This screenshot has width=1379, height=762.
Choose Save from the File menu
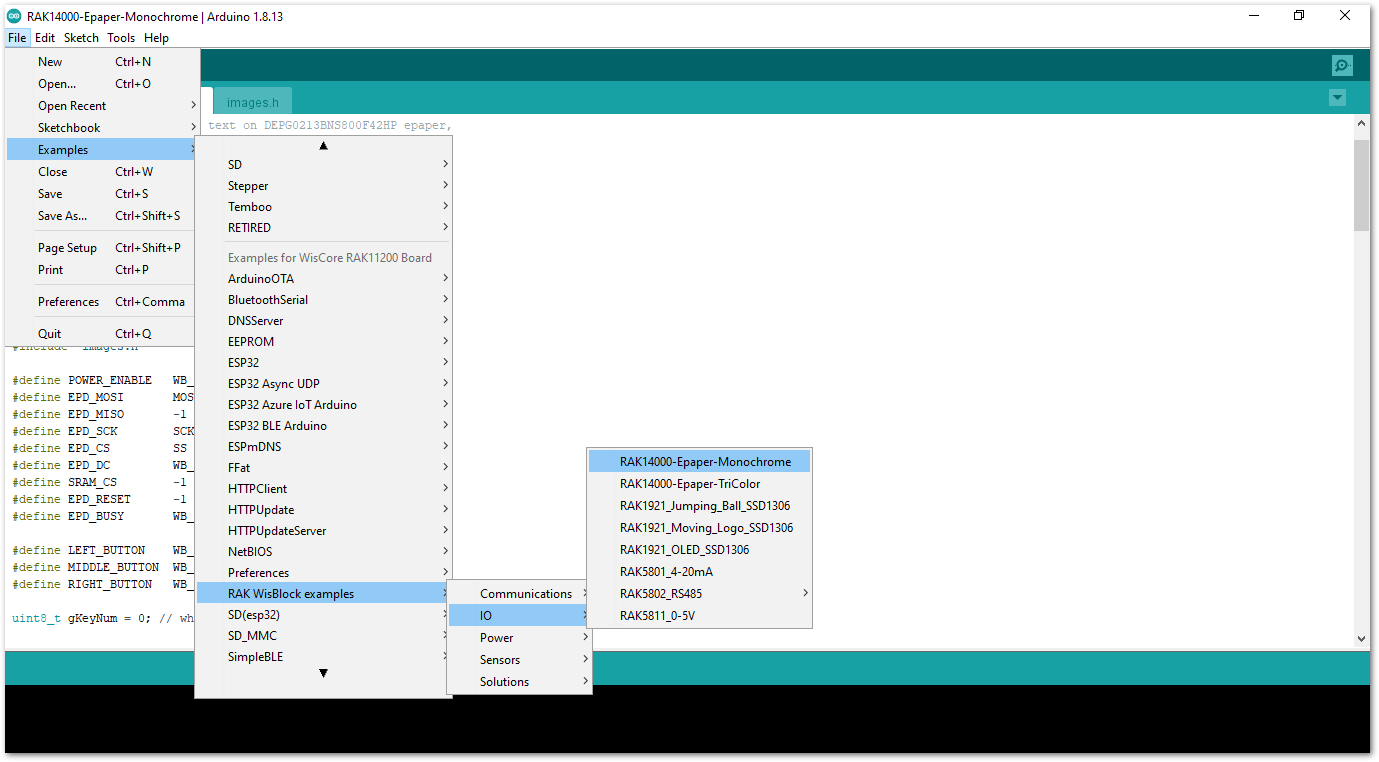coord(102,194)
